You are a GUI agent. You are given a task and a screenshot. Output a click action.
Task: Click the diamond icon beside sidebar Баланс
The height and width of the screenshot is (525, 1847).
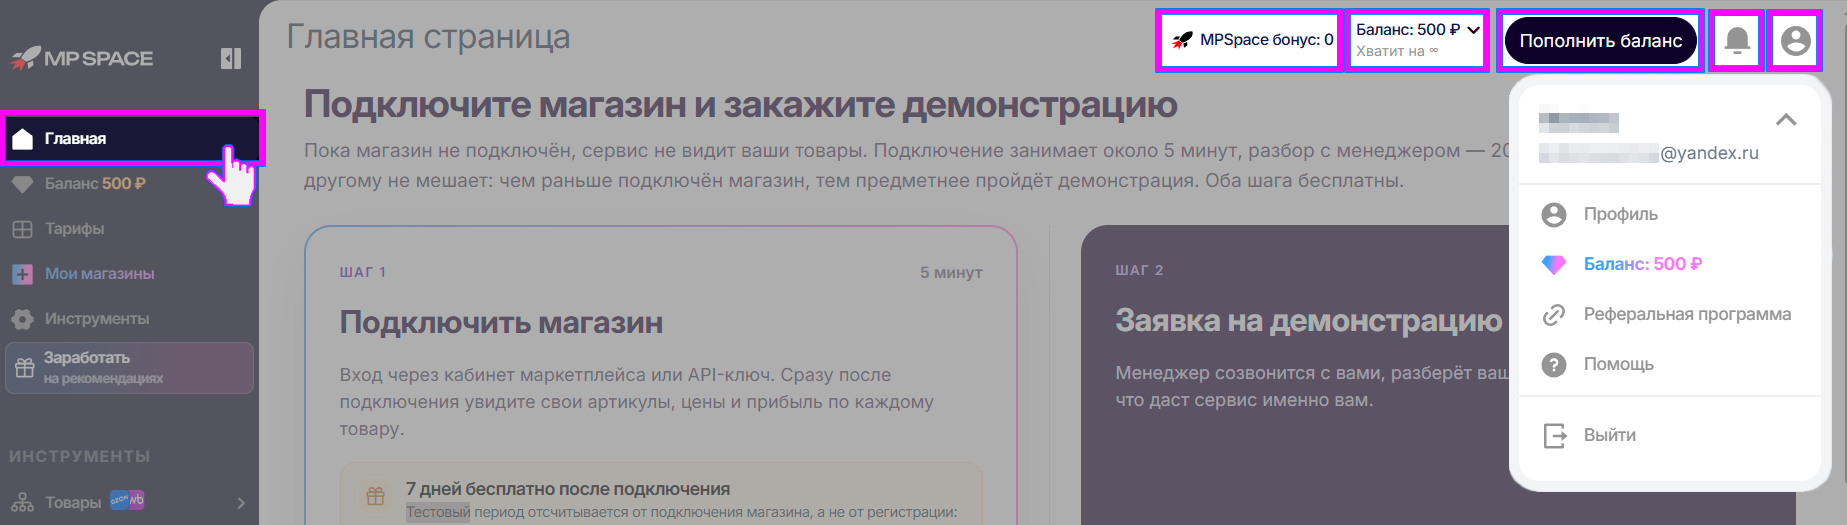[x=22, y=184]
